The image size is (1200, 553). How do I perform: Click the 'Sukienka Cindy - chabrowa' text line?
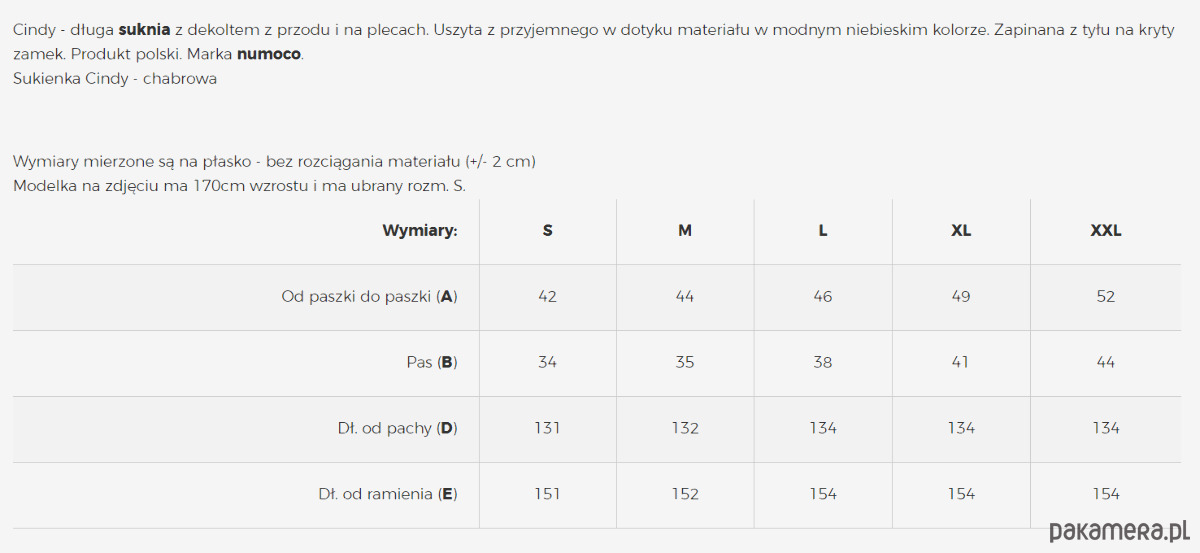click(x=115, y=79)
